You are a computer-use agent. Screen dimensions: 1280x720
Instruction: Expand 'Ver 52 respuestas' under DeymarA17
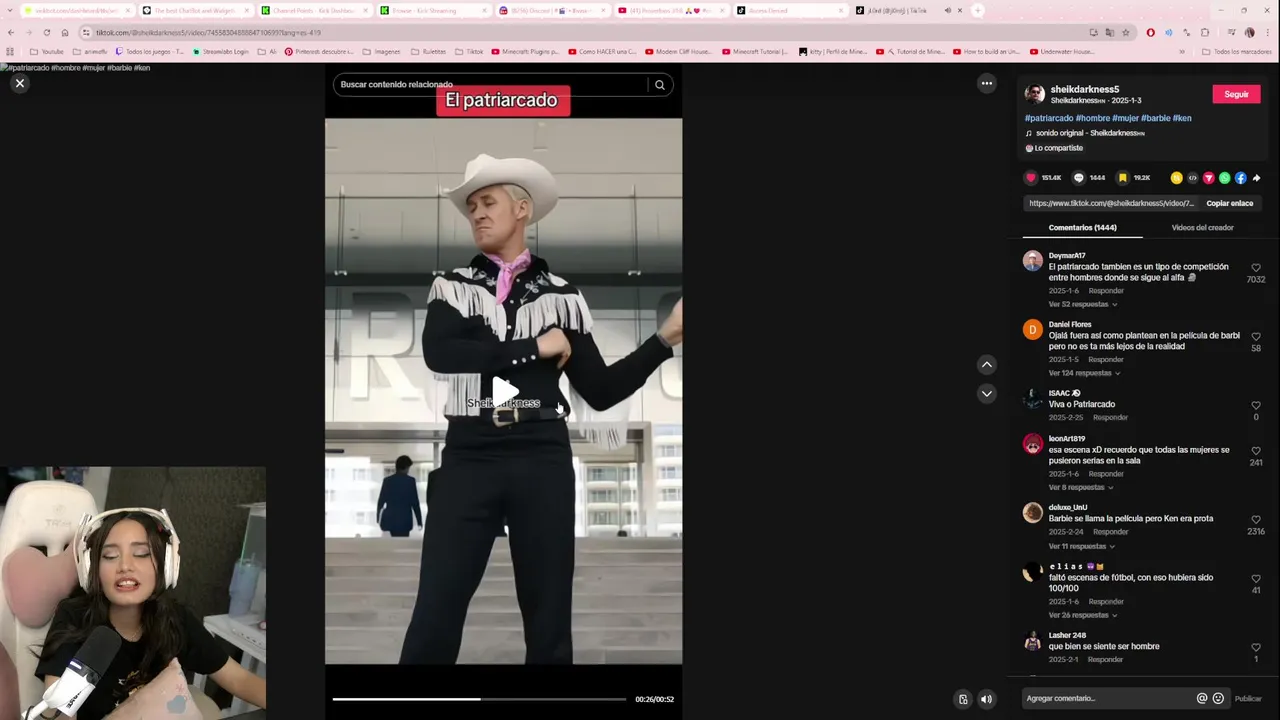coord(1082,304)
